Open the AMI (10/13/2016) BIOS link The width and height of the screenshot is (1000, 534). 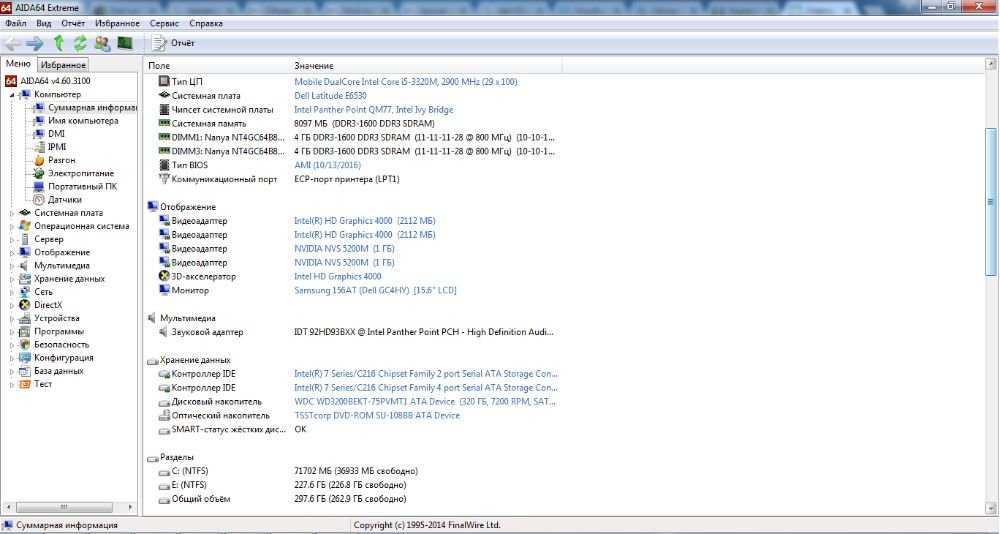(328, 165)
